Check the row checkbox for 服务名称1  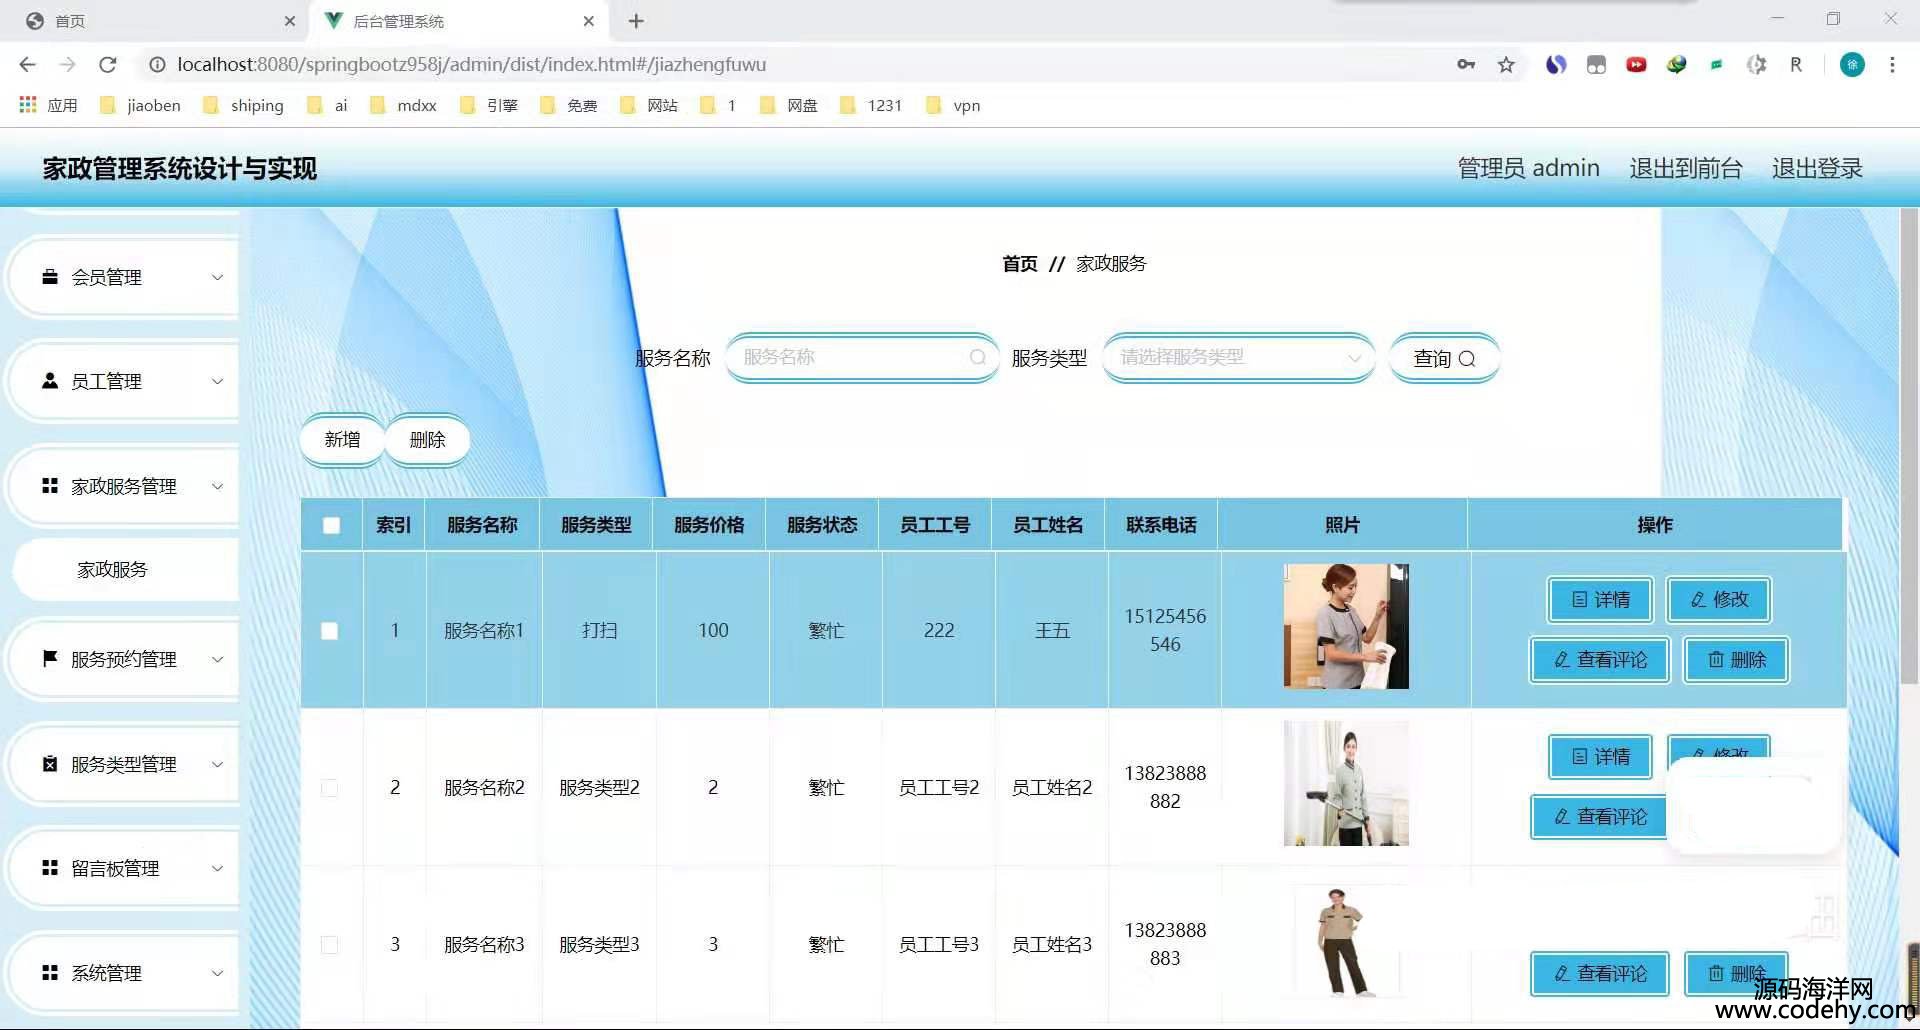click(x=330, y=631)
